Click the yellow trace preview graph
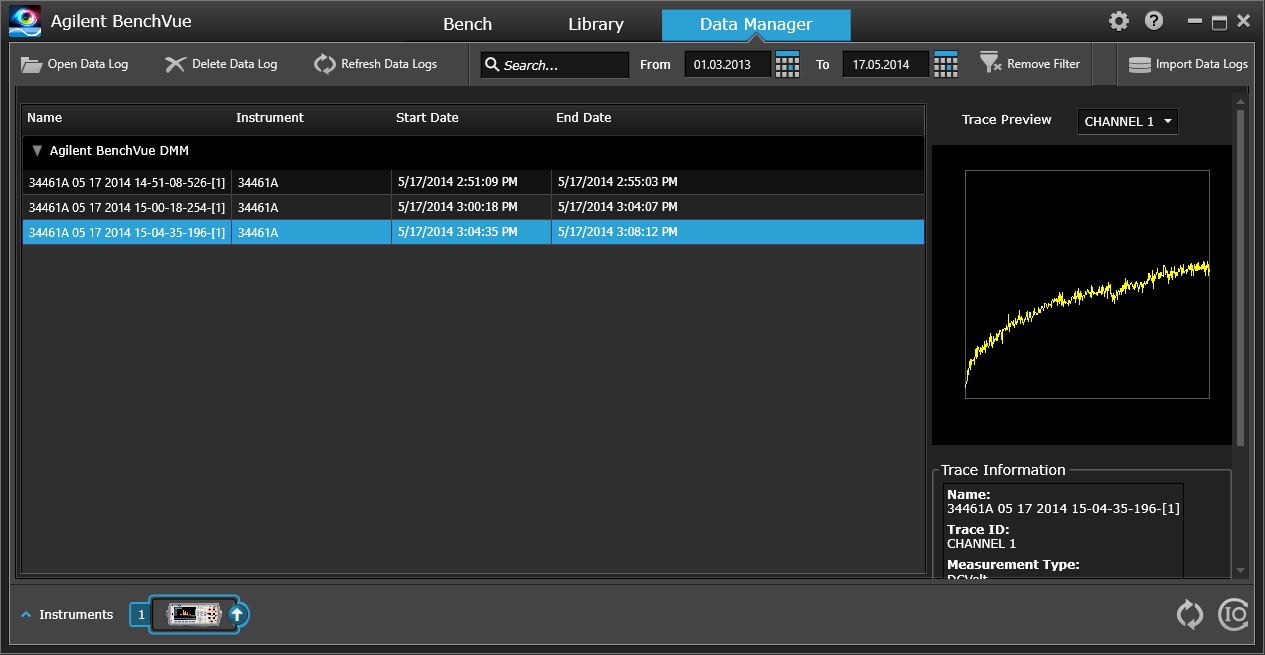The height and width of the screenshot is (655, 1265). click(1087, 284)
